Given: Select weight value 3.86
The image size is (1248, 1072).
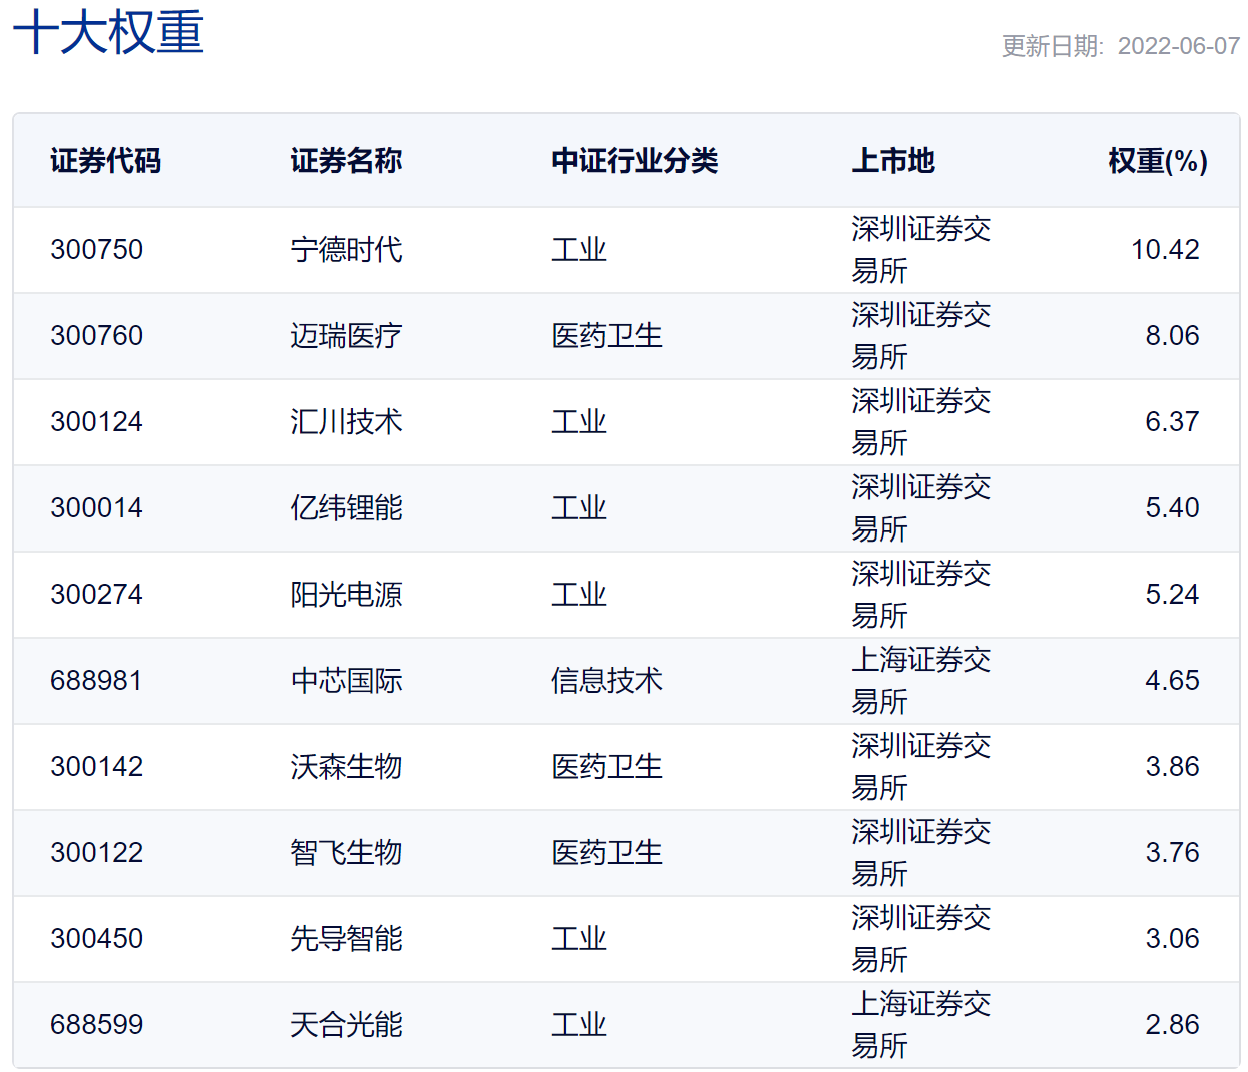Looking at the screenshot, I should tap(1172, 766).
